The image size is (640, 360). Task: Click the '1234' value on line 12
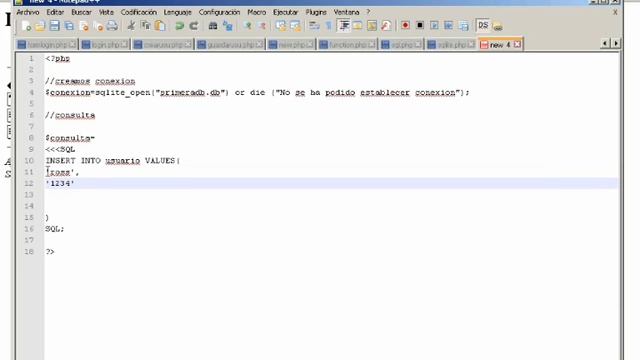[60, 184]
